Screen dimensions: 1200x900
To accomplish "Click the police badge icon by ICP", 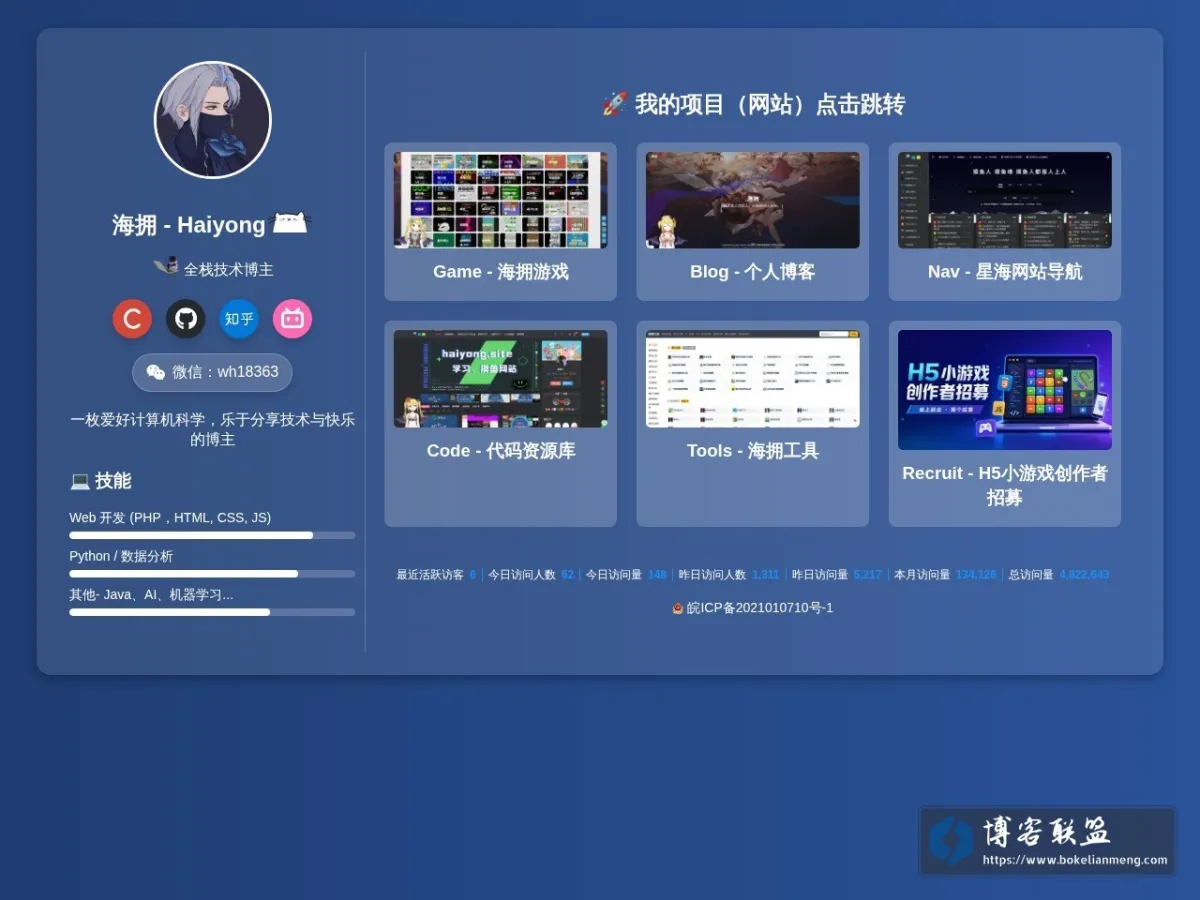I will pyautogui.click(x=678, y=608).
